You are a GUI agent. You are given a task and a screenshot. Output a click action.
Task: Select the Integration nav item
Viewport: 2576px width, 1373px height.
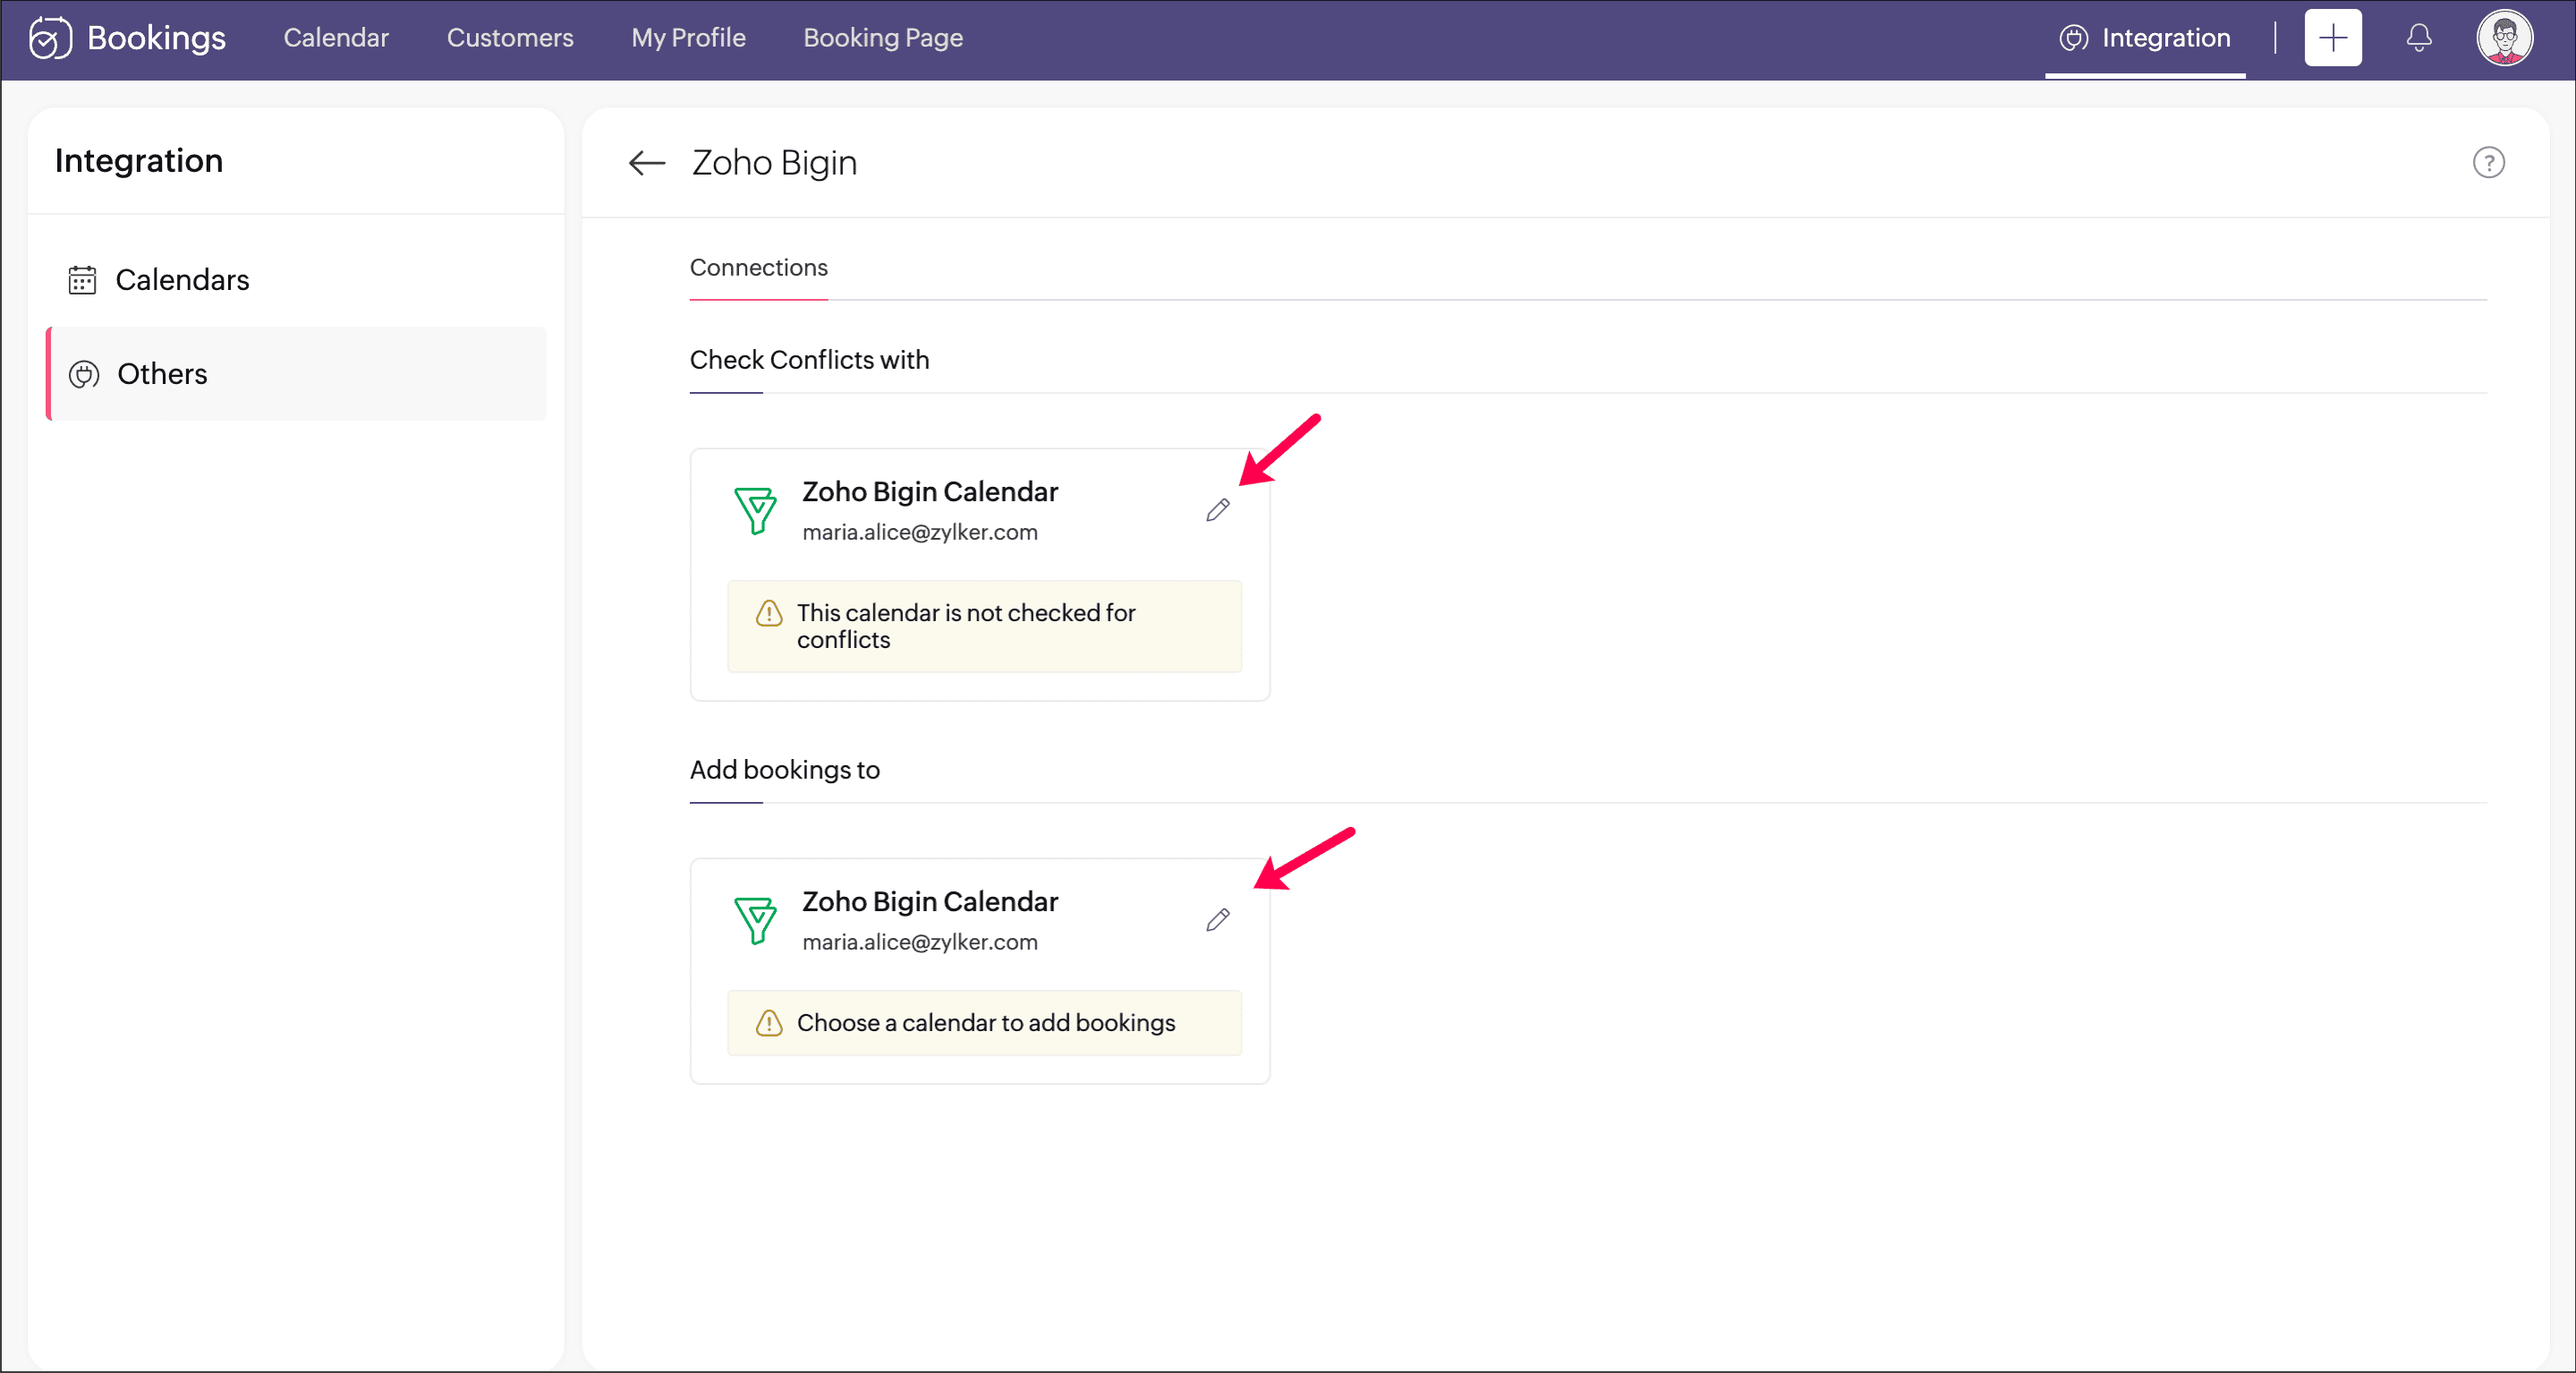coord(2145,38)
